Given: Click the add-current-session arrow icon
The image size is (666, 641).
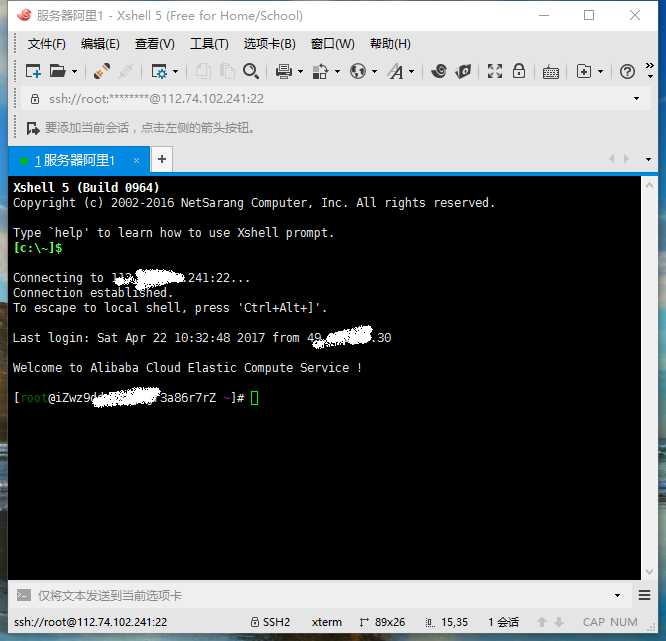Looking at the screenshot, I should pos(33,128).
